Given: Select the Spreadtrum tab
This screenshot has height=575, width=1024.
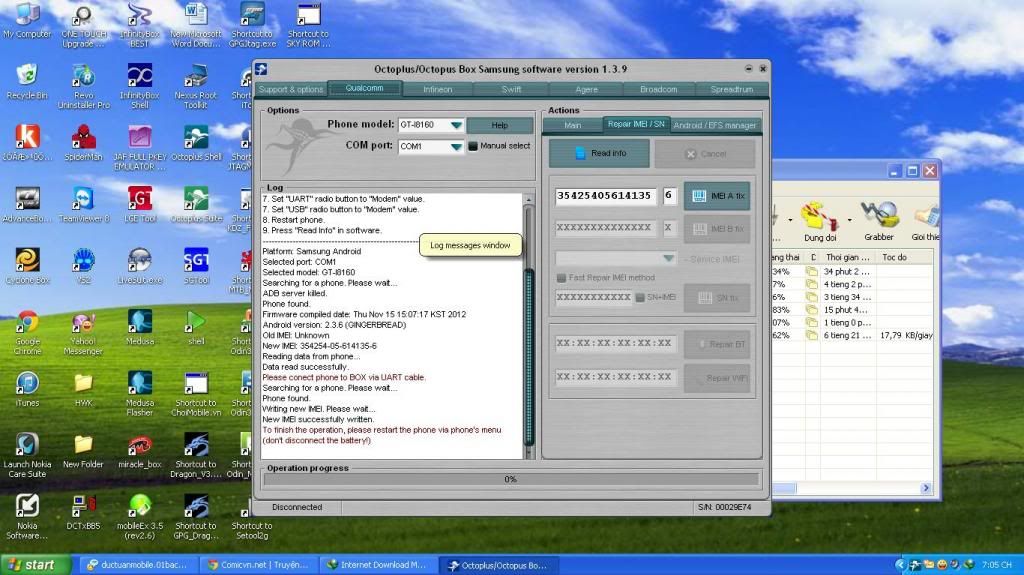Looking at the screenshot, I should coord(731,90).
